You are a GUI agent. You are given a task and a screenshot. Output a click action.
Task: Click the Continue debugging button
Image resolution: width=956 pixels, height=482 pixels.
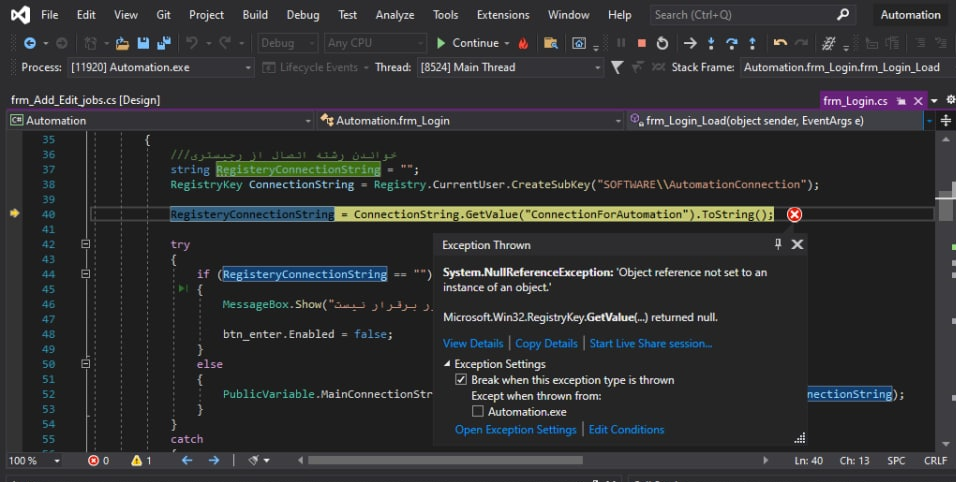(468, 43)
